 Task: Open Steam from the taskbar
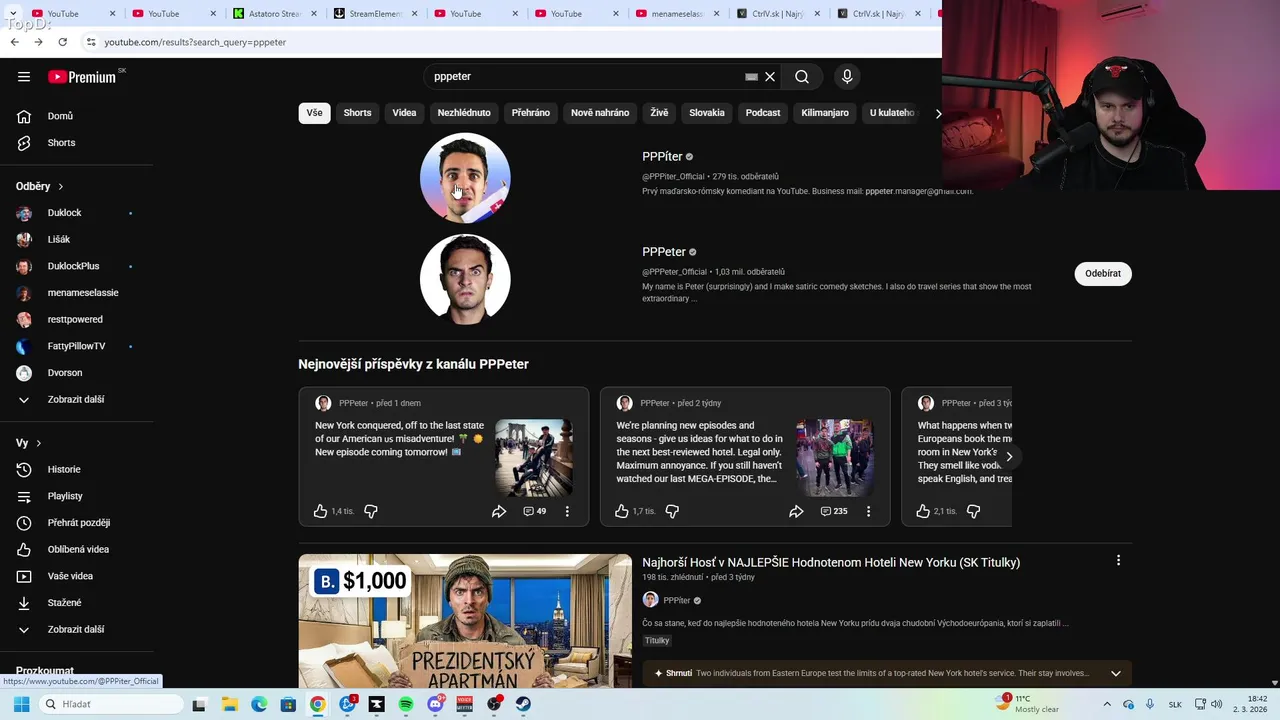pyautogui.click(x=523, y=704)
